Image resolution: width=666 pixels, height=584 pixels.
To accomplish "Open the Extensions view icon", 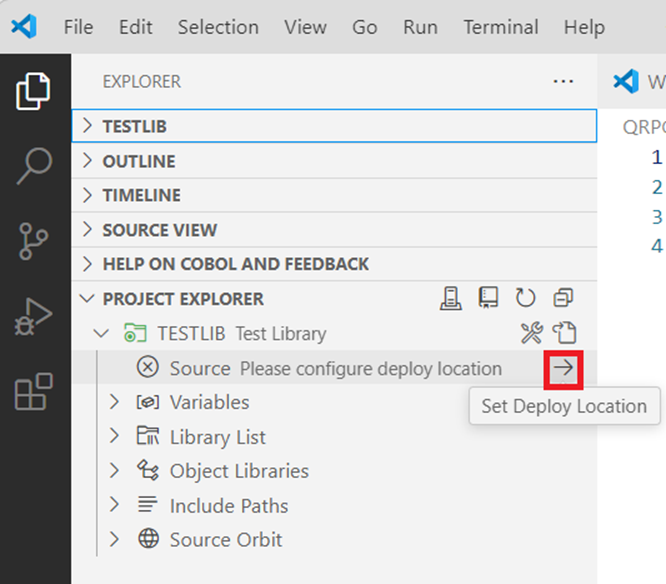I will pos(34,392).
